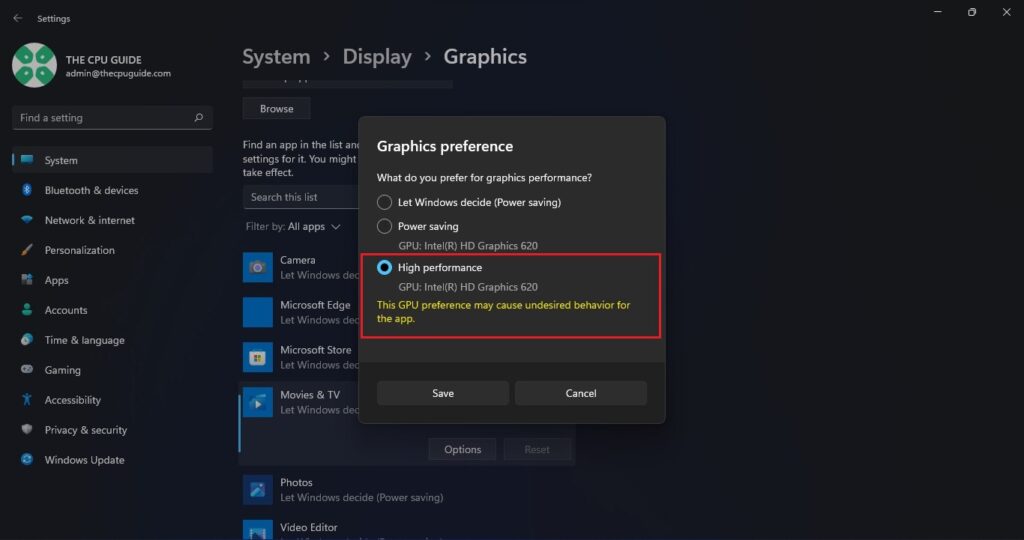1024x540 pixels.
Task: Click the Windows Update refresh icon
Action: pos(27,460)
